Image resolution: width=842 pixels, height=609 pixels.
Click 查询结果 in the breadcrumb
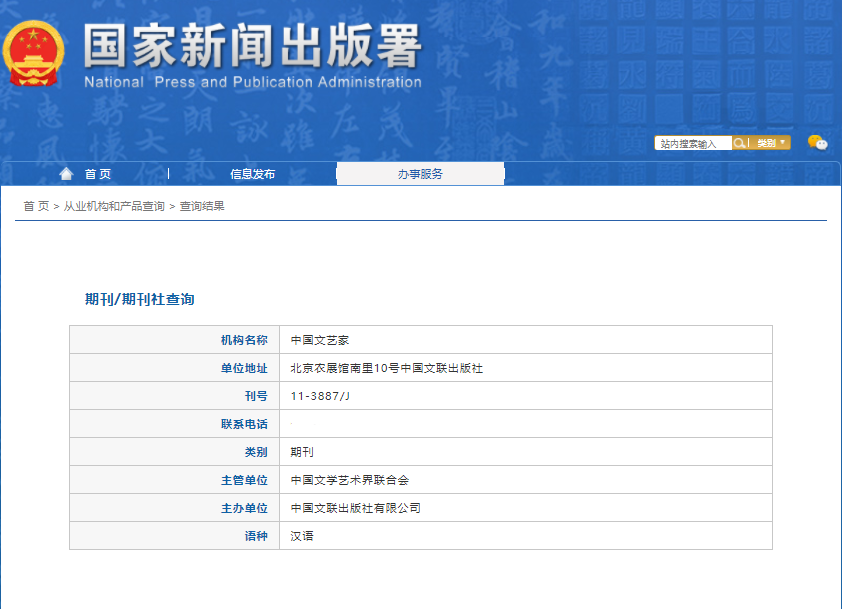click(202, 206)
